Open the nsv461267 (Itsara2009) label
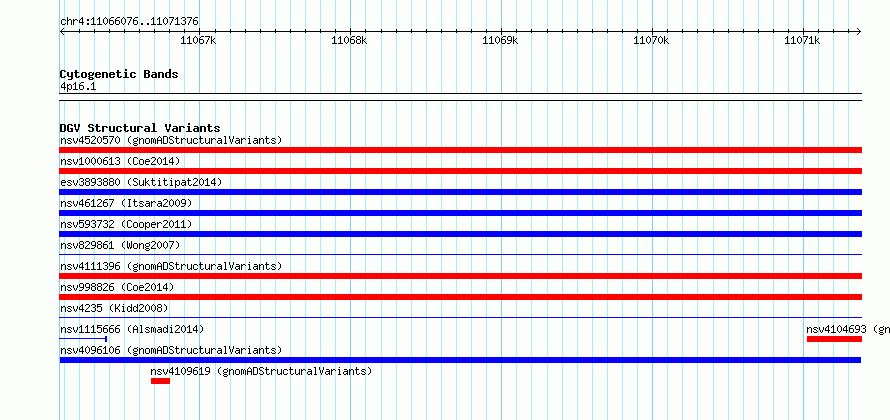 coord(126,203)
